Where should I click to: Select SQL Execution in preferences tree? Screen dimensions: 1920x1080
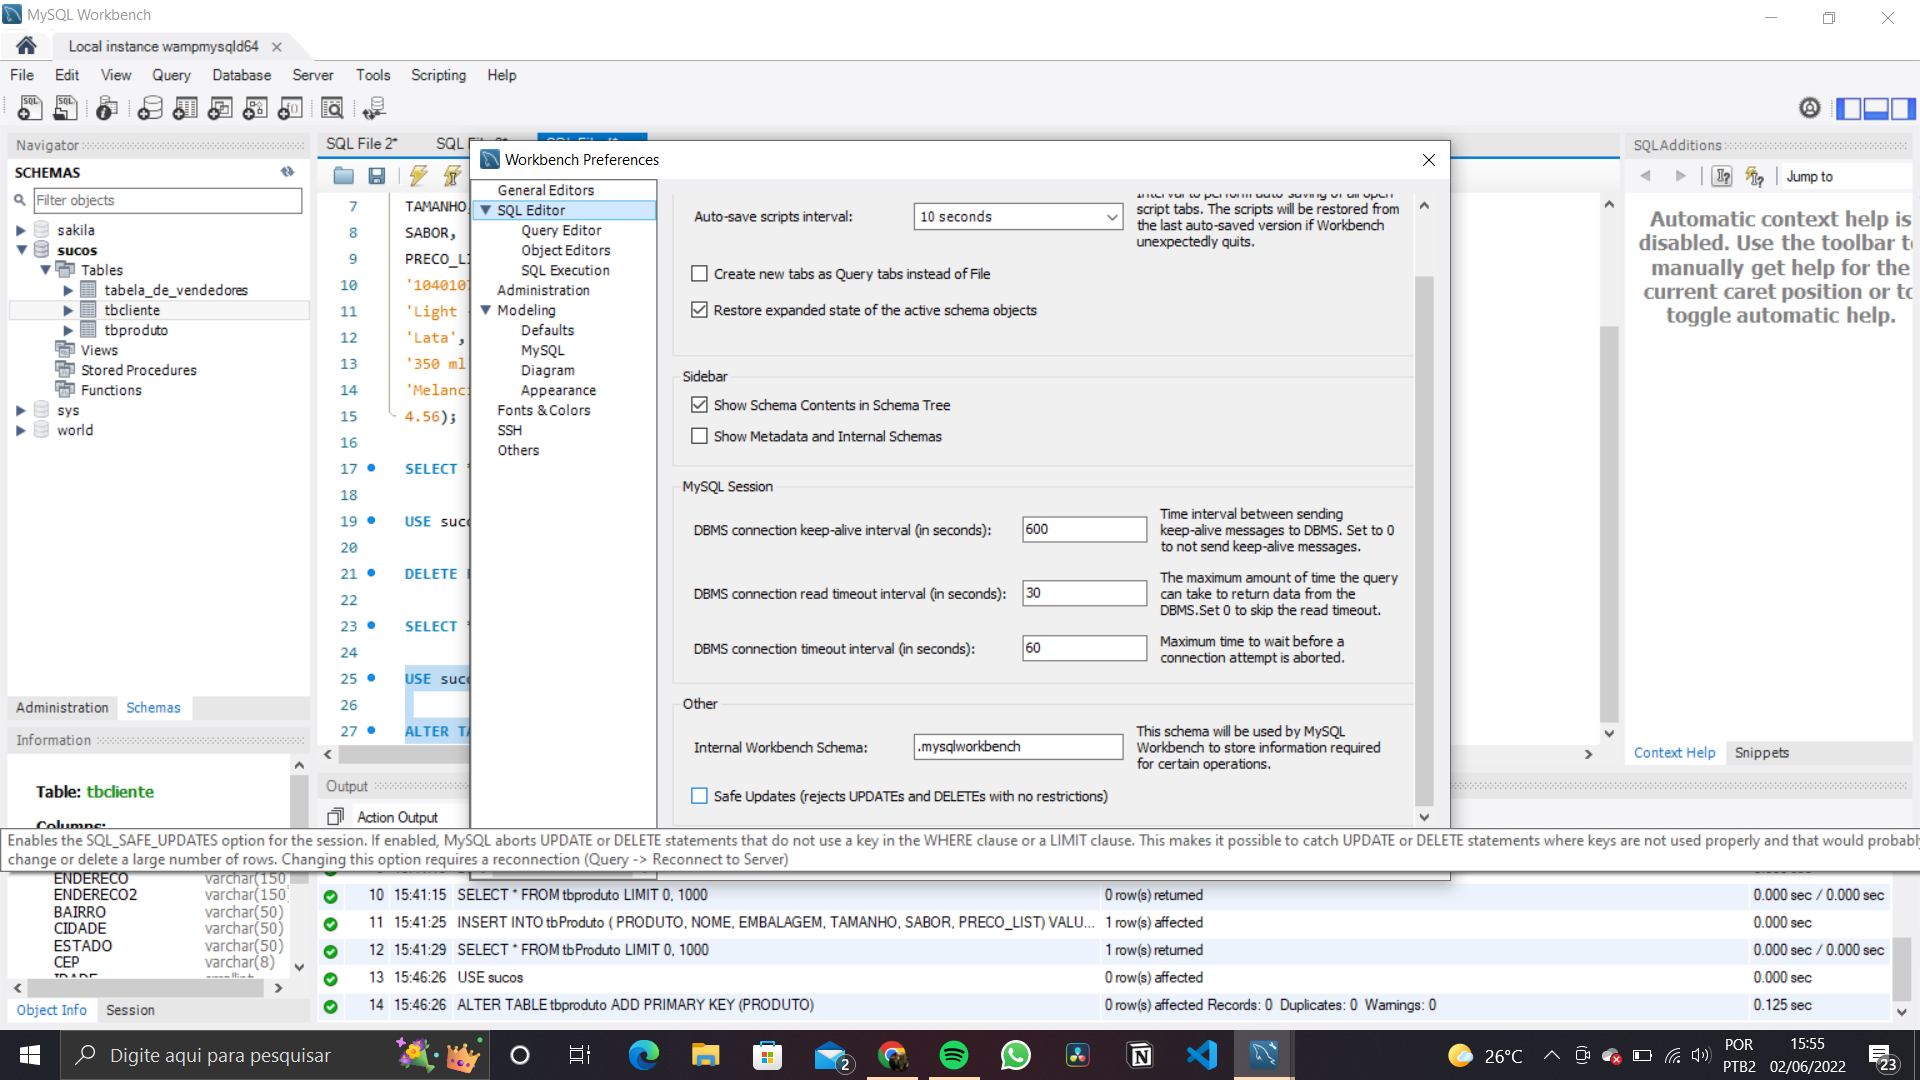click(565, 270)
